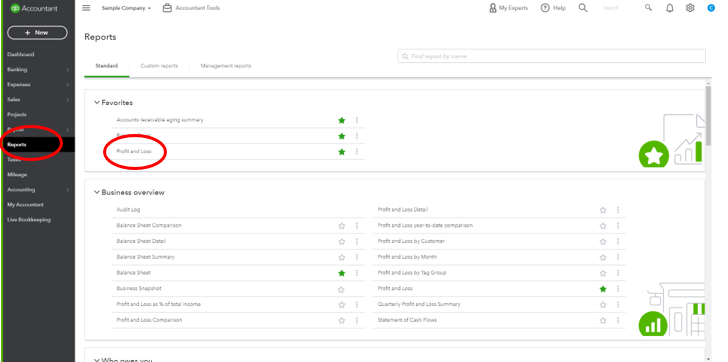Image resolution: width=728 pixels, height=362 pixels.
Task: Unstar Balance Sheet in Business overview
Action: click(342, 273)
